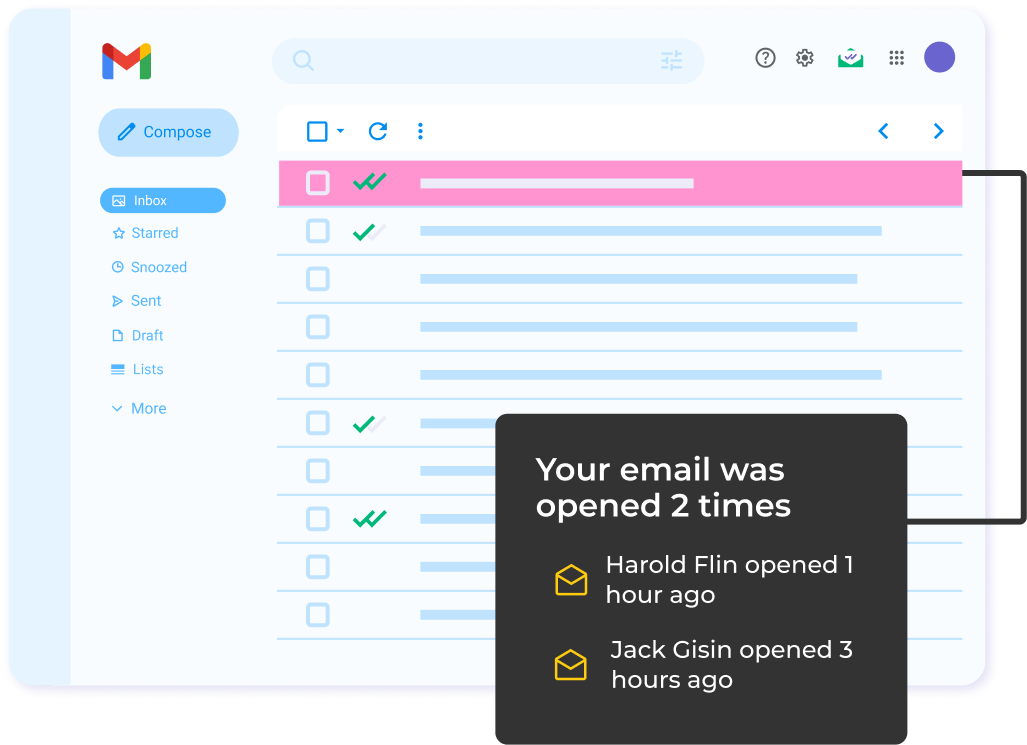Open advanced search options
Screen dimensions: 1027x745
point(671,61)
